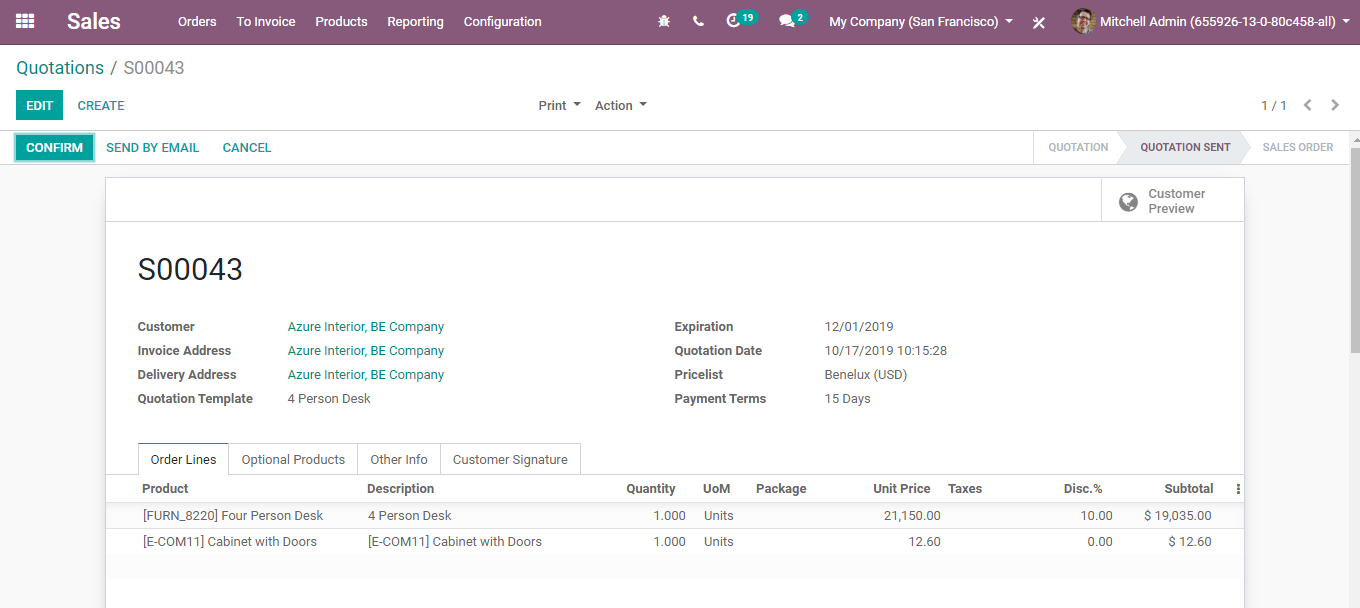The height and width of the screenshot is (608, 1360).
Task: Open the activities clock icon with 19 badge
Action: coord(740,20)
